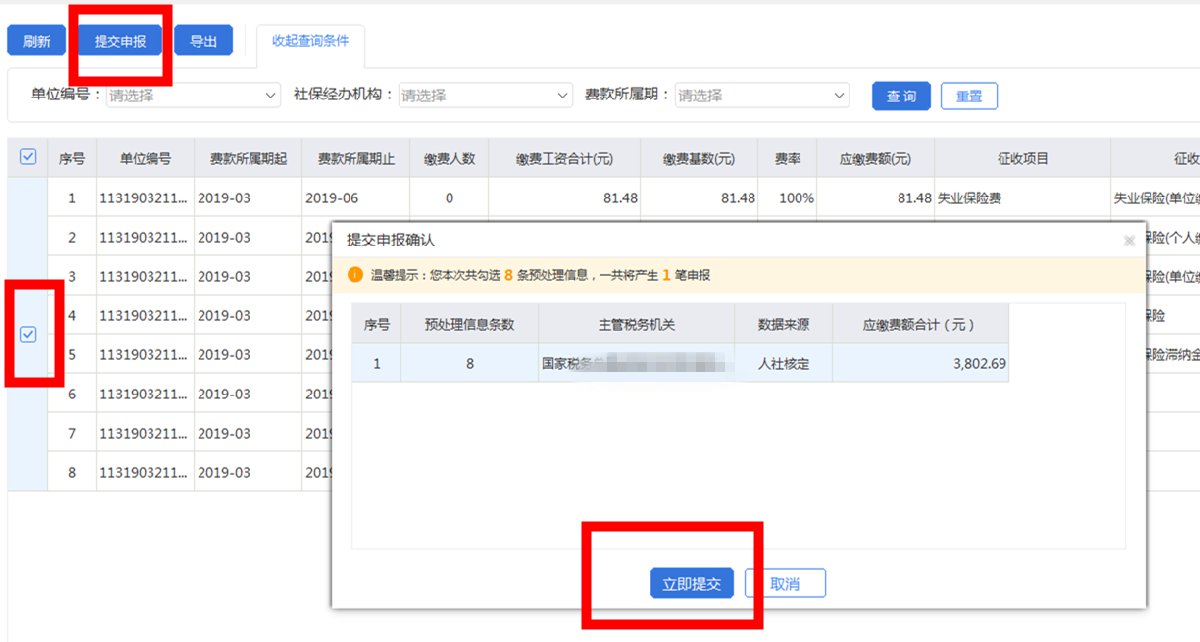
Task: Click the 重置 reset button
Action: click(969, 96)
